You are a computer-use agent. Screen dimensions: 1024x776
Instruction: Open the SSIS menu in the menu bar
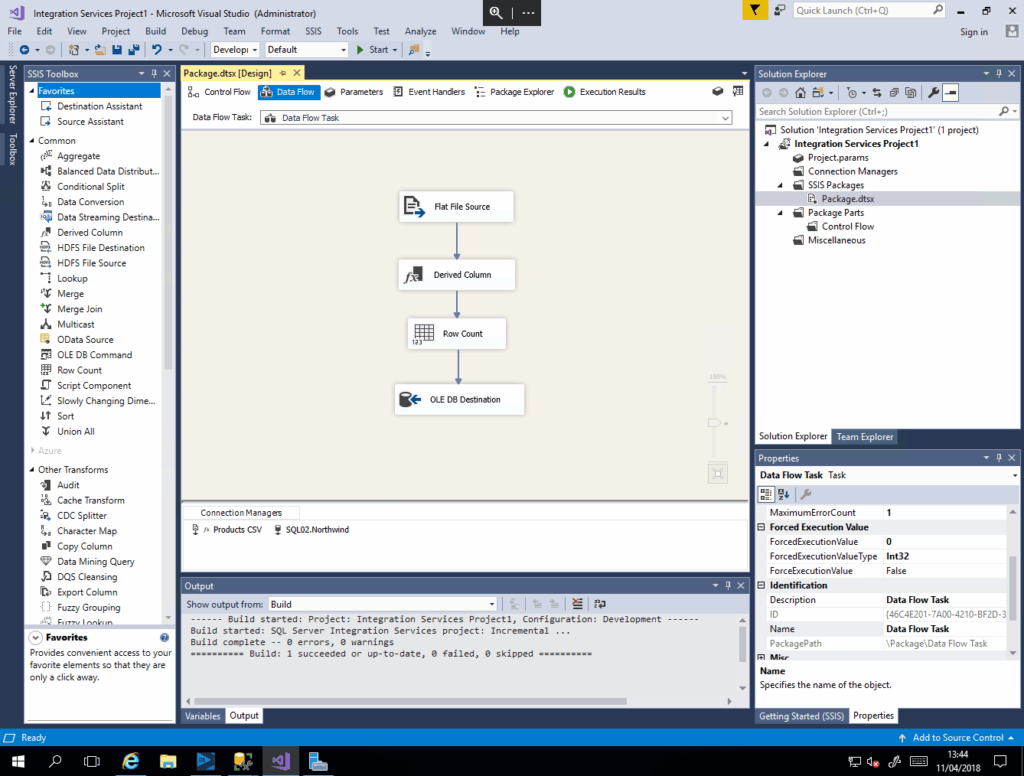click(x=313, y=31)
